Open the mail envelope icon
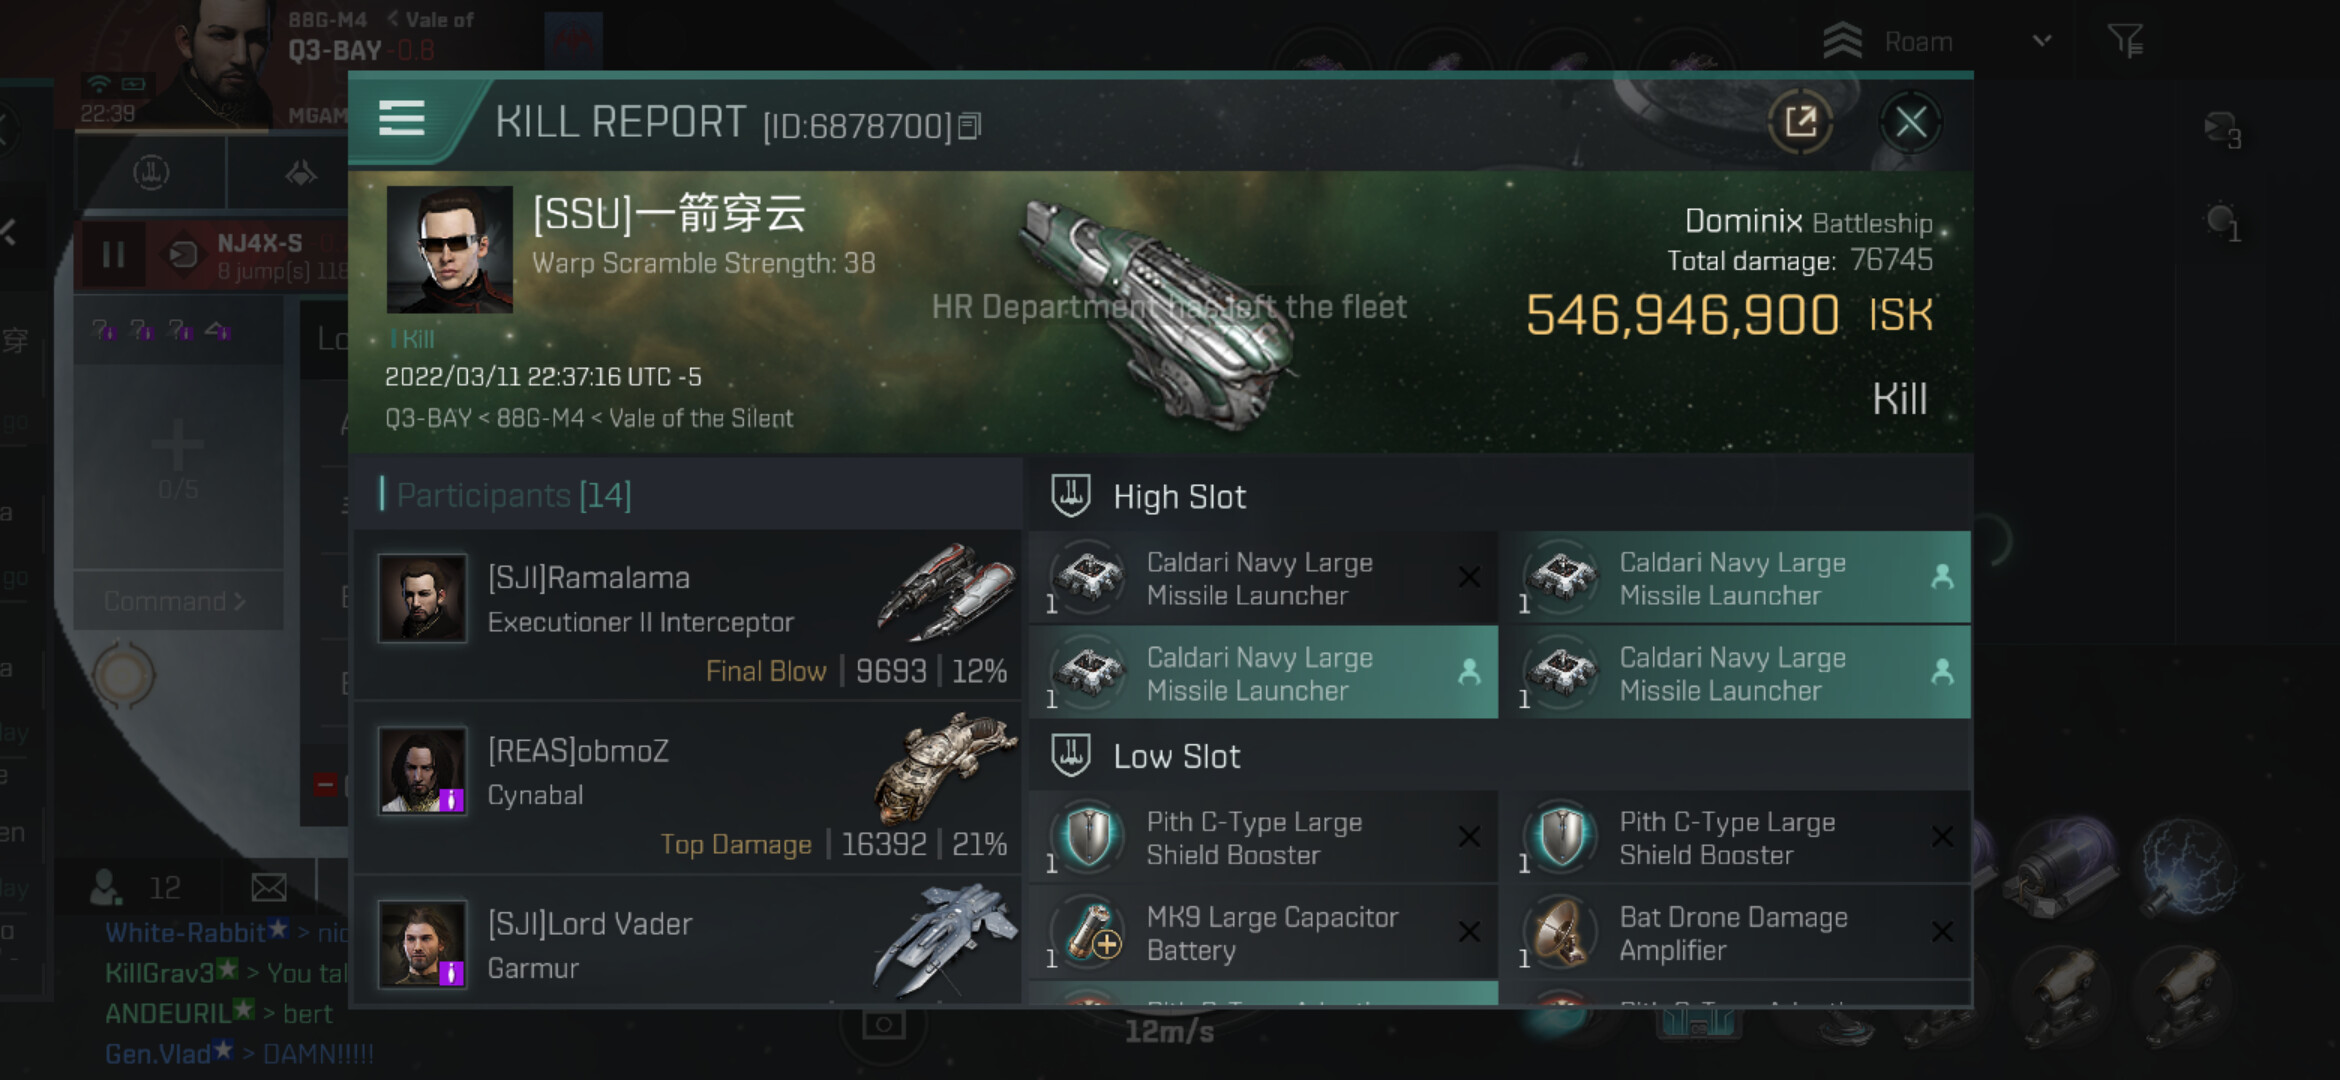This screenshot has width=2340, height=1080. pyautogui.click(x=268, y=887)
